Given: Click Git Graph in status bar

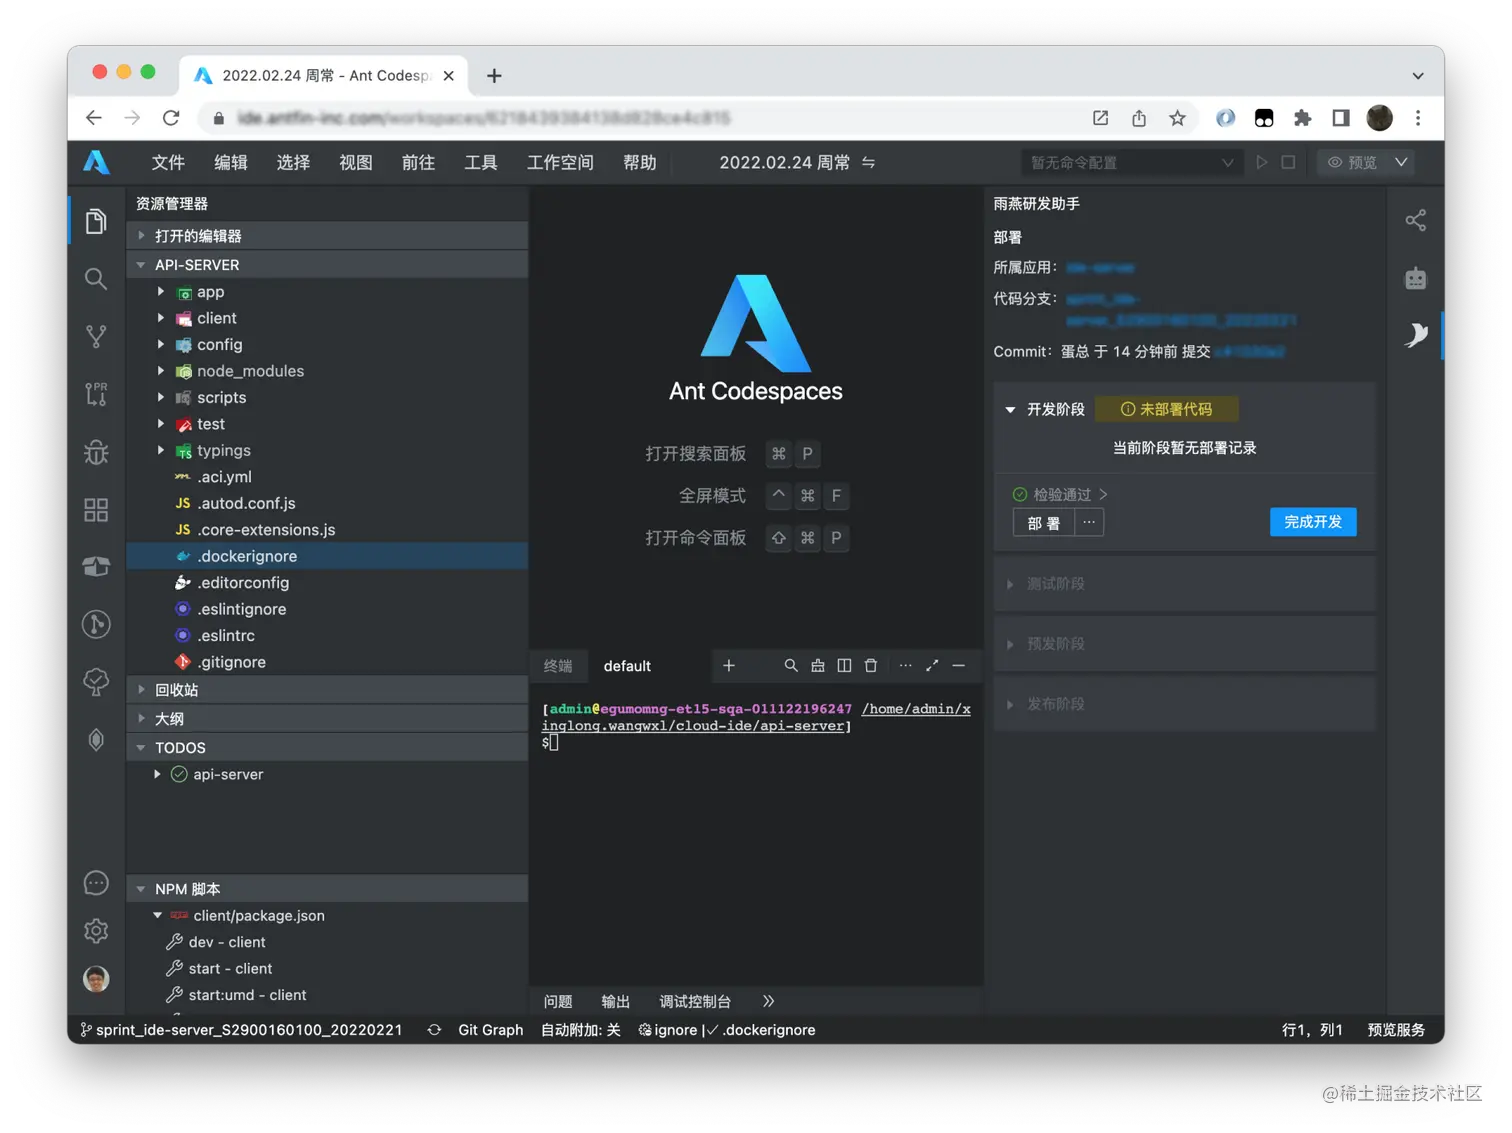Looking at the screenshot, I should (x=490, y=1030).
